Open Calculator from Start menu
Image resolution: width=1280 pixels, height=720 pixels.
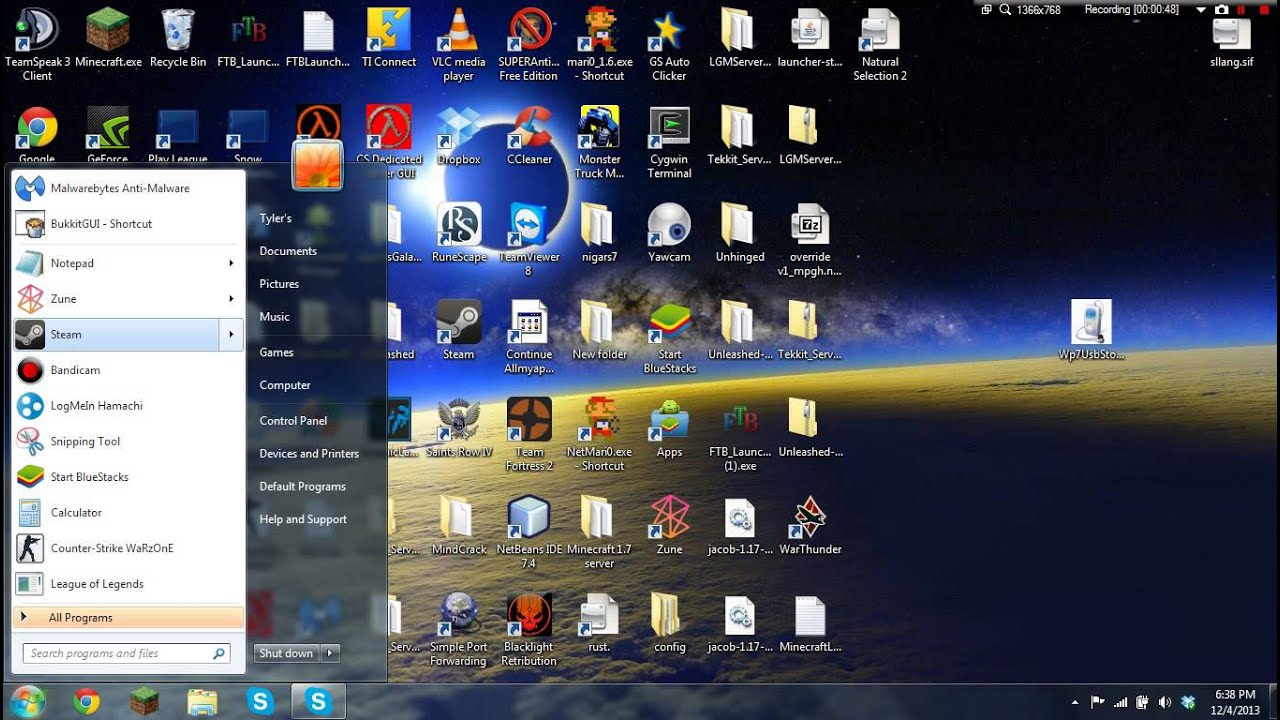click(128, 513)
